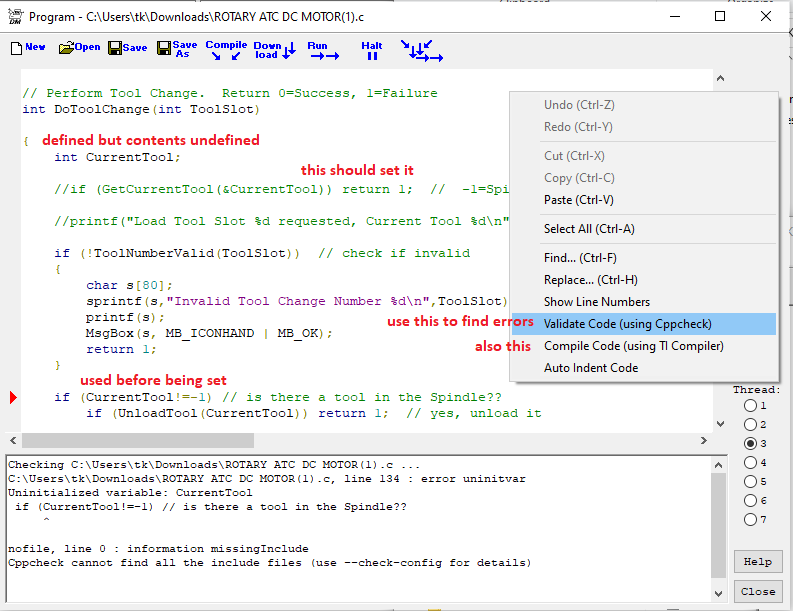Save the program using Save icon
The height and width of the screenshot is (611, 793).
tap(127, 48)
